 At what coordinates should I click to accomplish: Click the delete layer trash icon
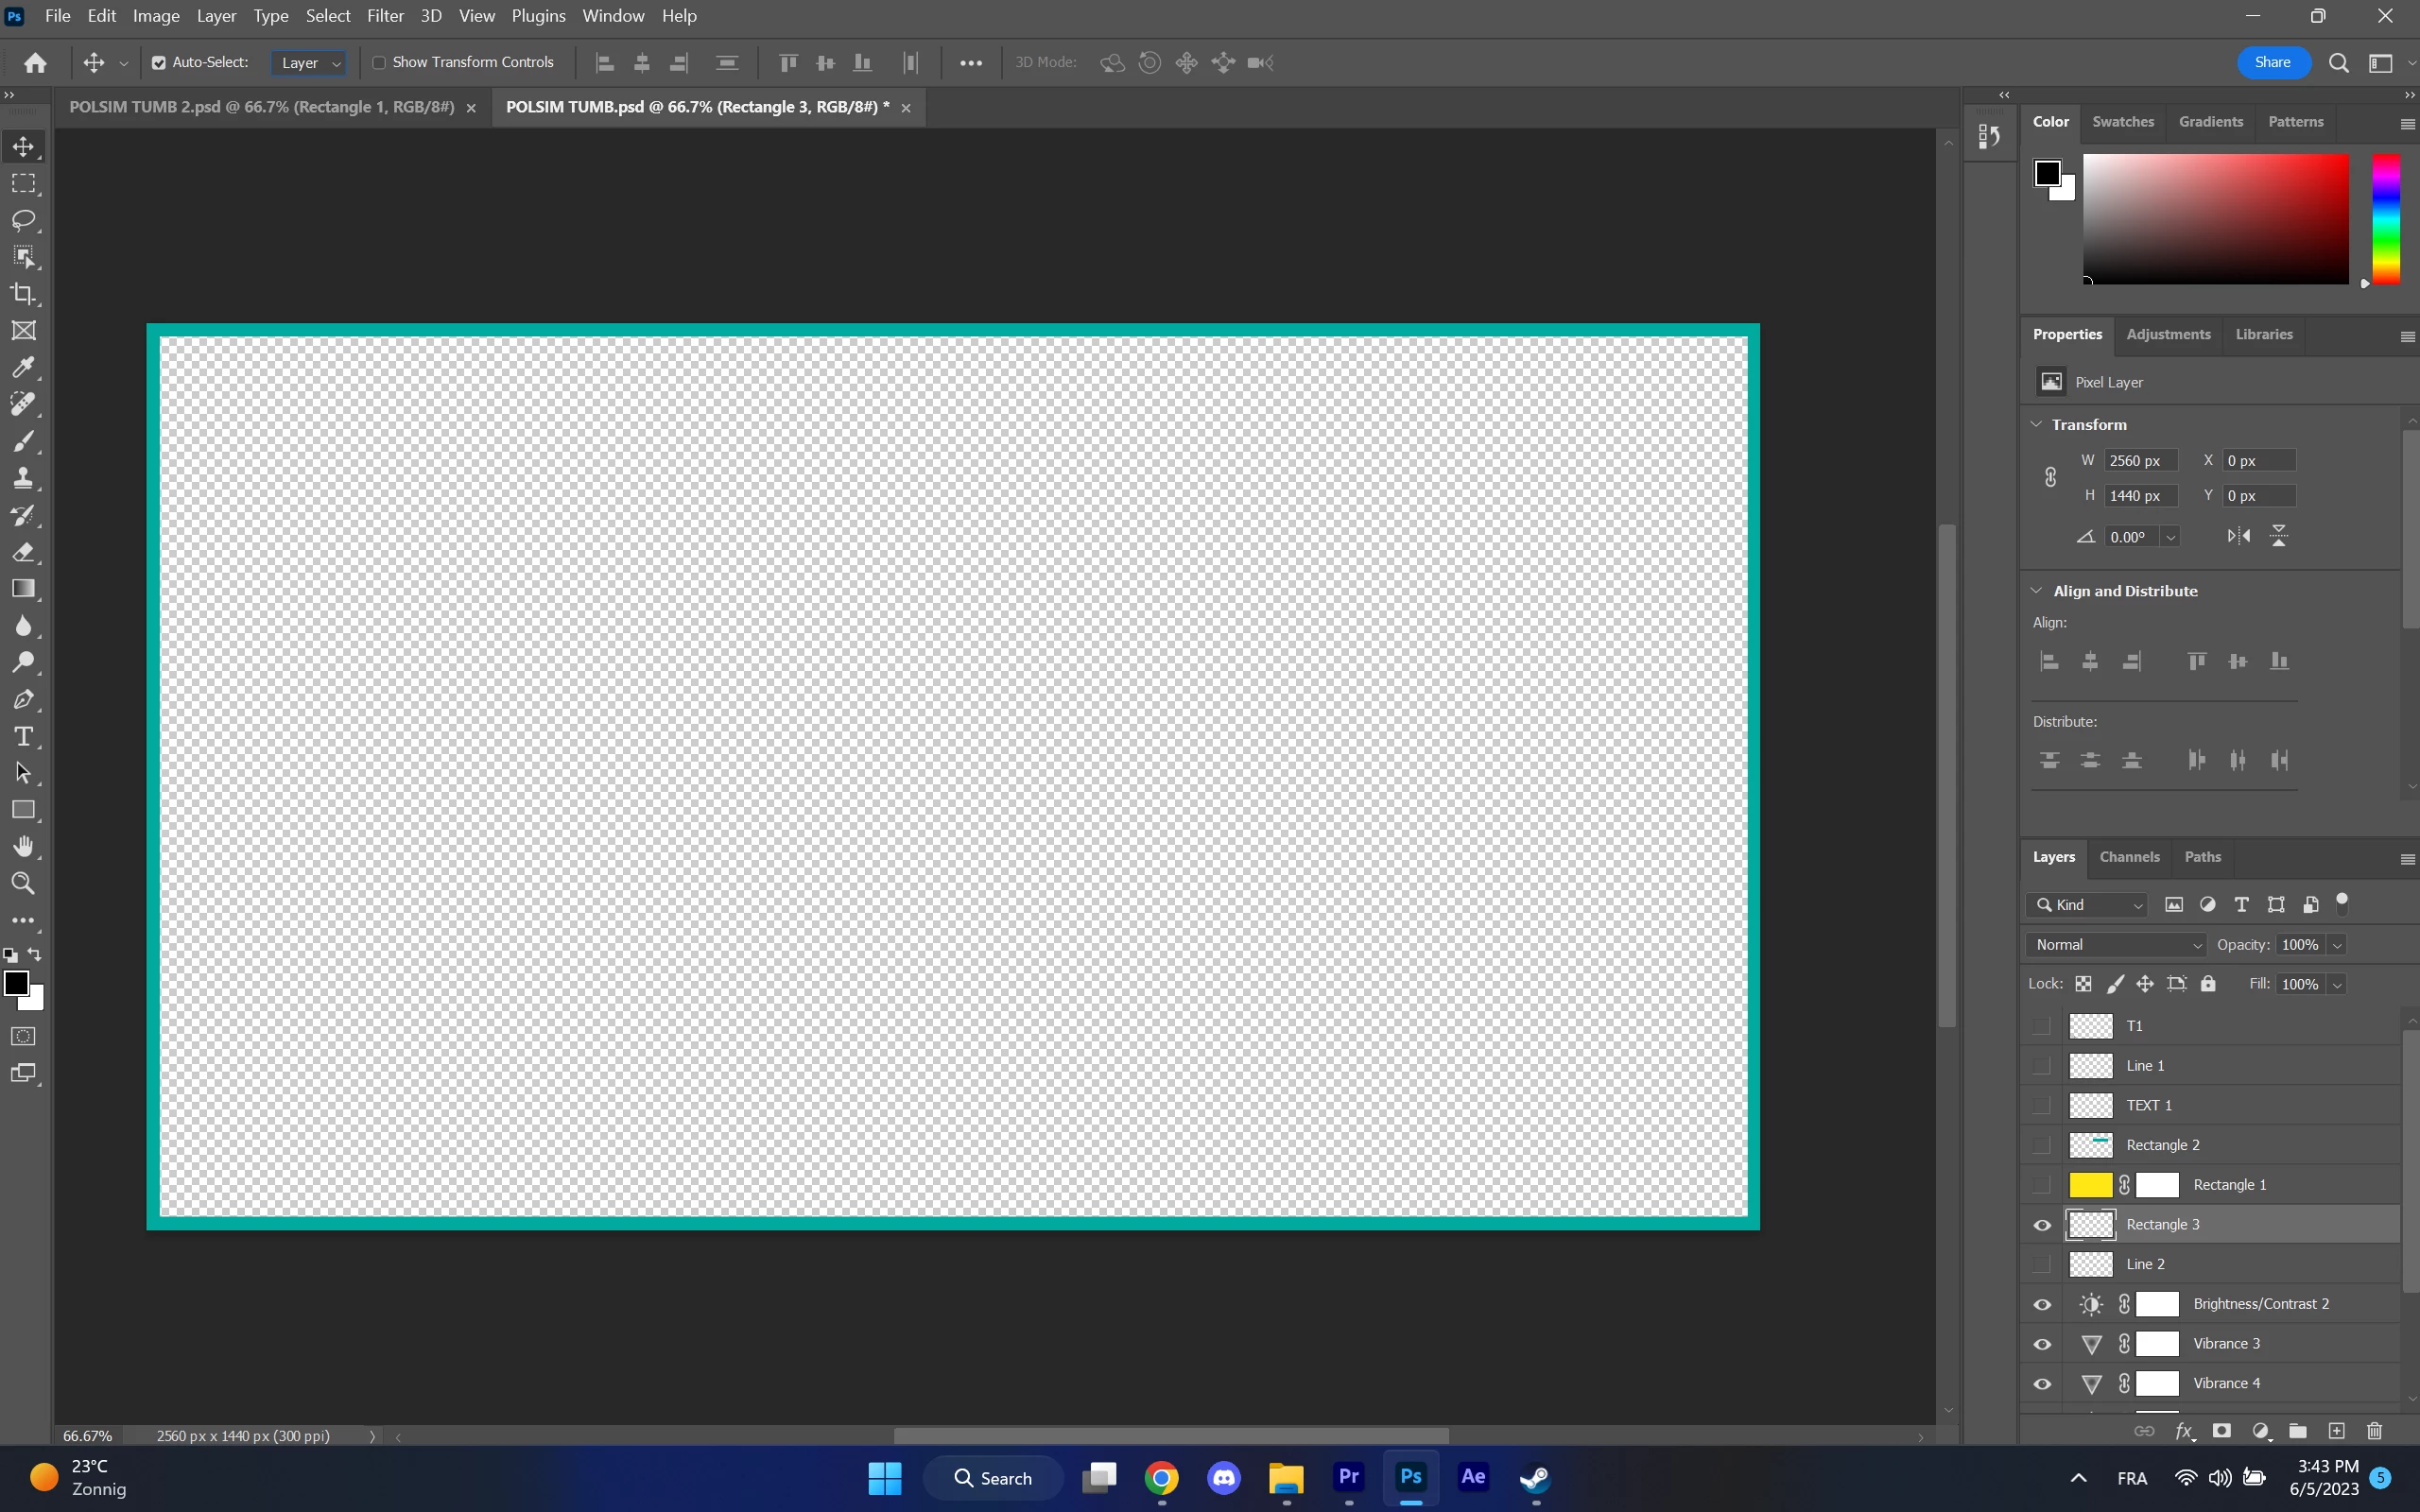click(2375, 1431)
